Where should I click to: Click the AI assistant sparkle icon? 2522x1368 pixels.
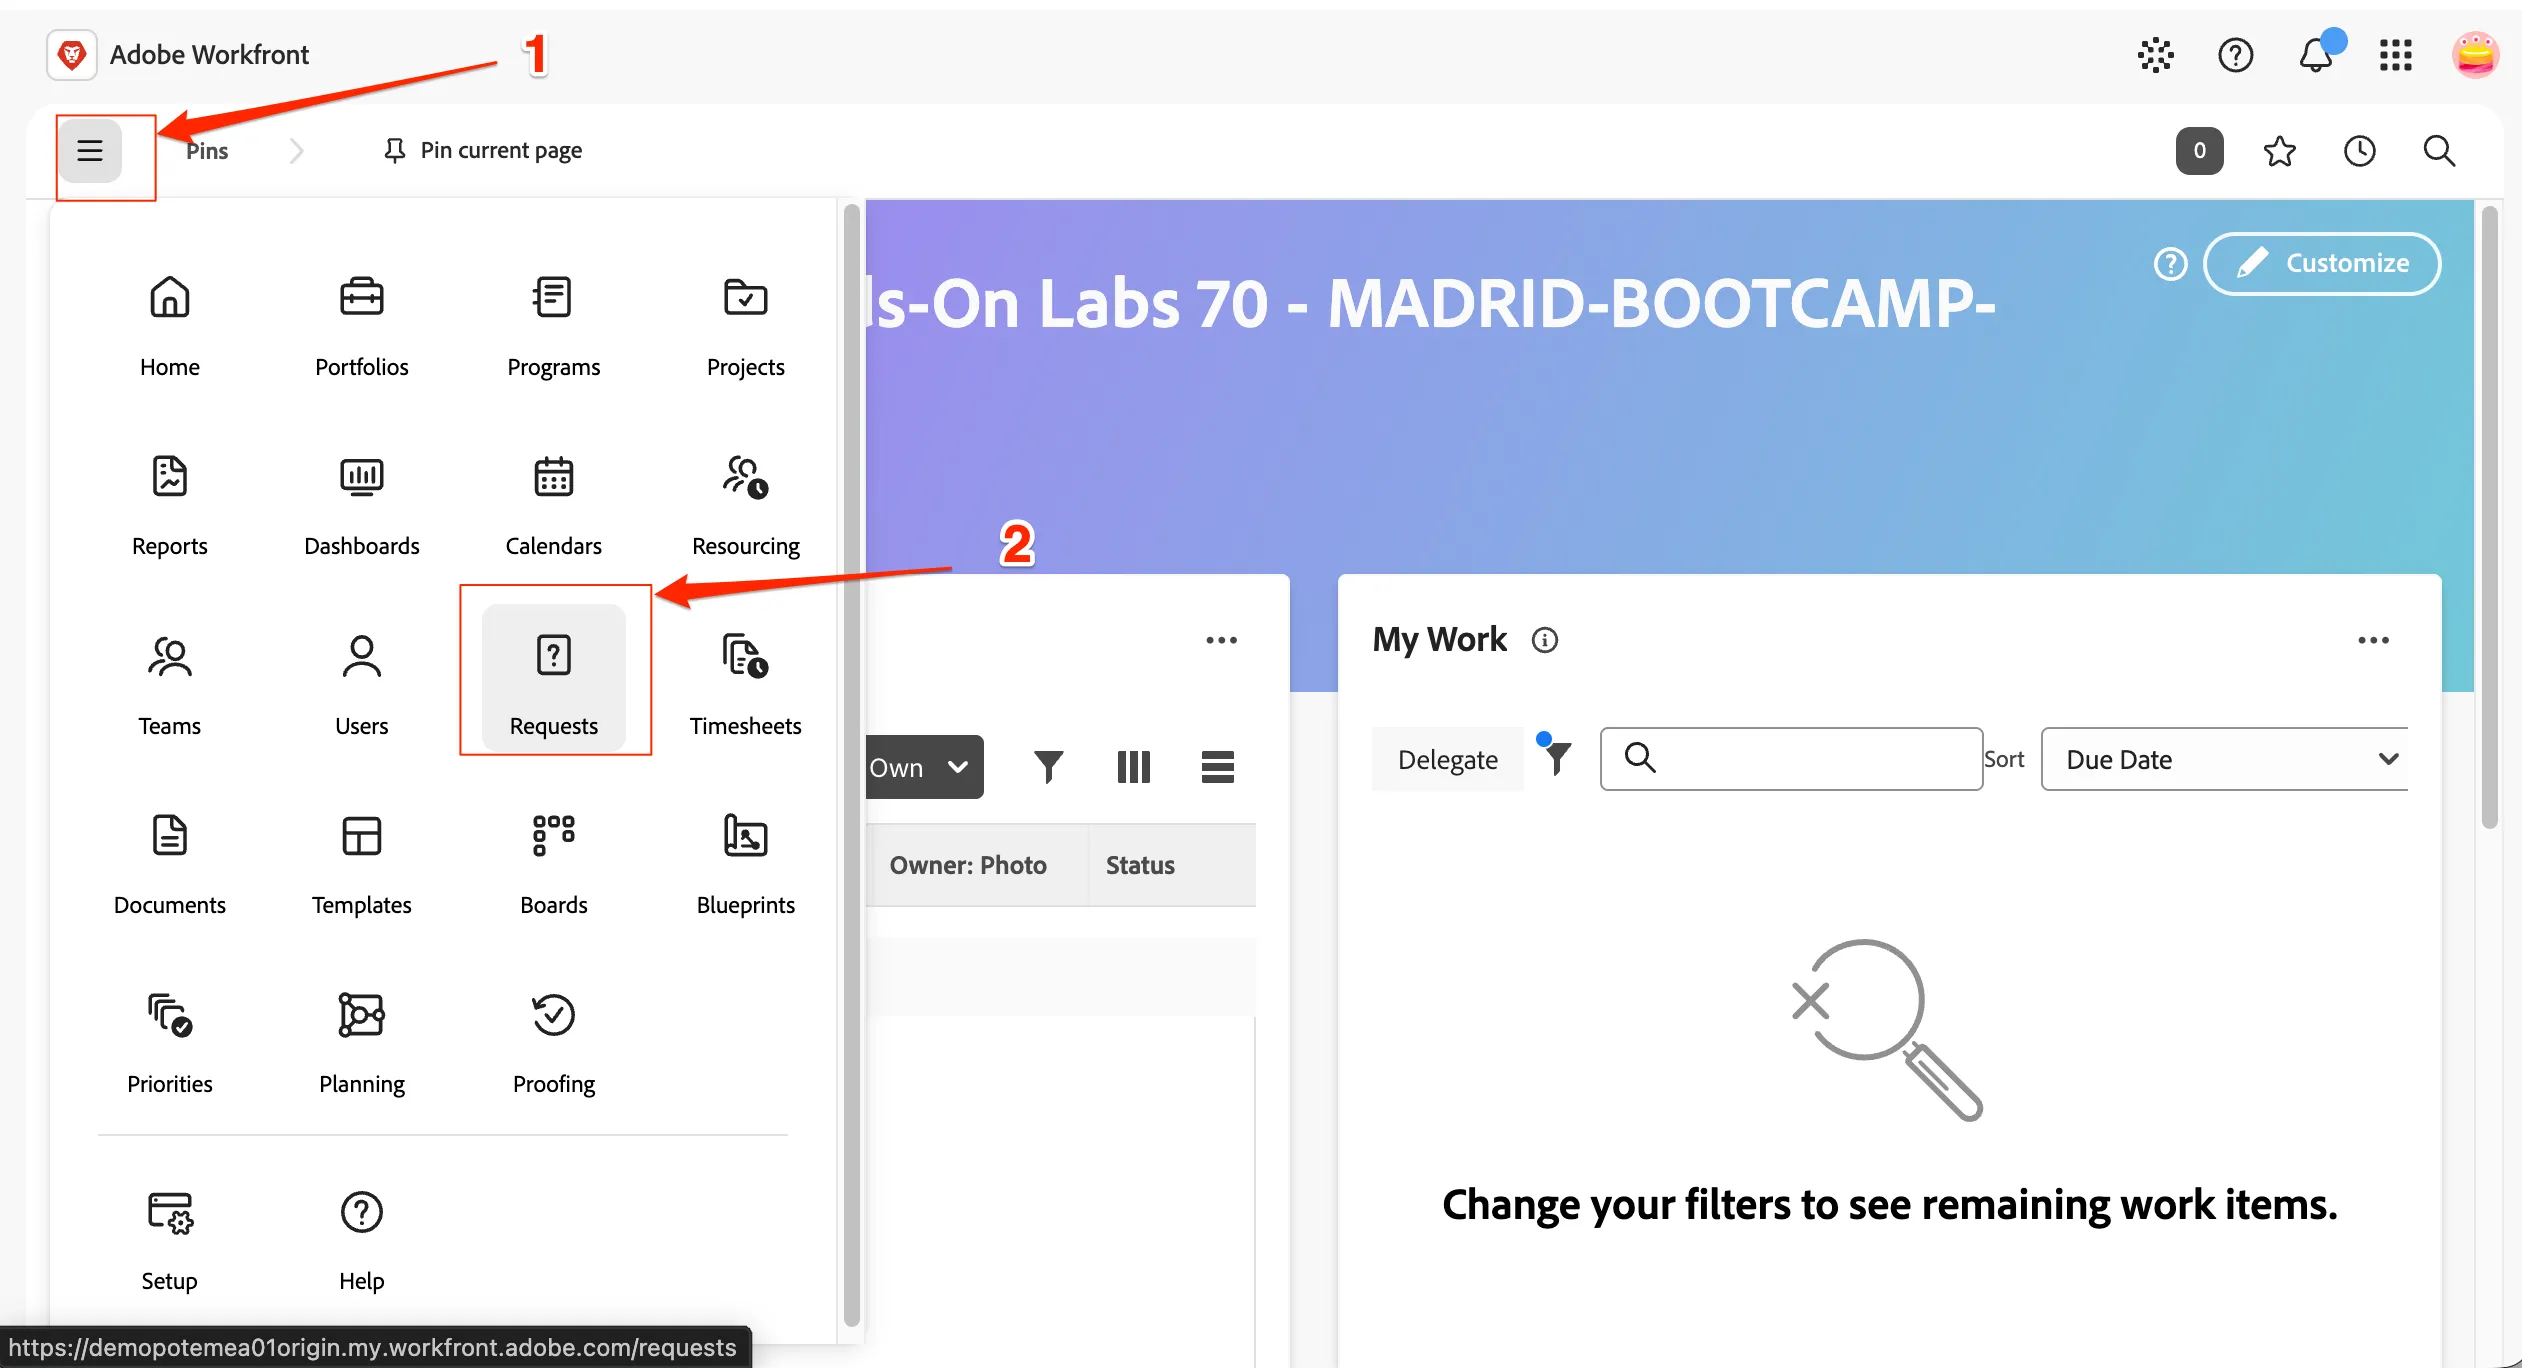(x=2156, y=55)
